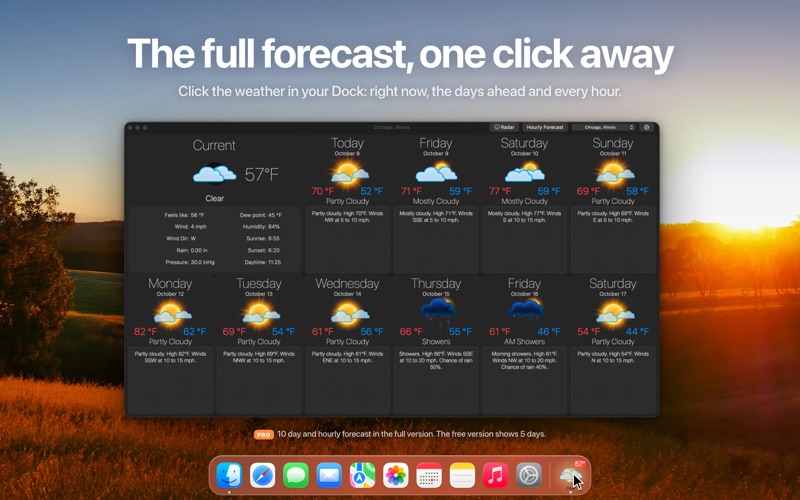The height and width of the screenshot is (500, 800).
Task: Click 'Rain: 0.00 in' detail
Action: pyautogui.click(x=192, y=251)
